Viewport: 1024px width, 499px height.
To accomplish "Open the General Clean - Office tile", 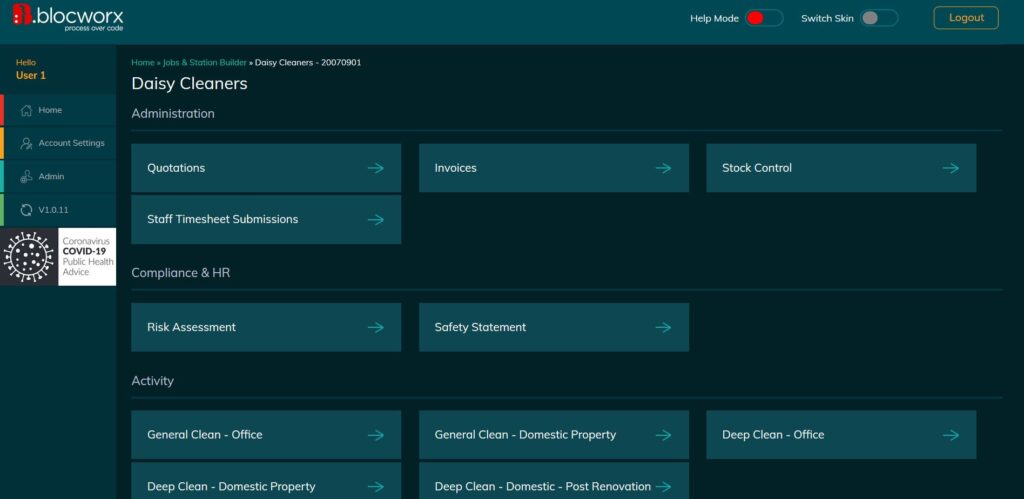I will [x=266, y=435].
